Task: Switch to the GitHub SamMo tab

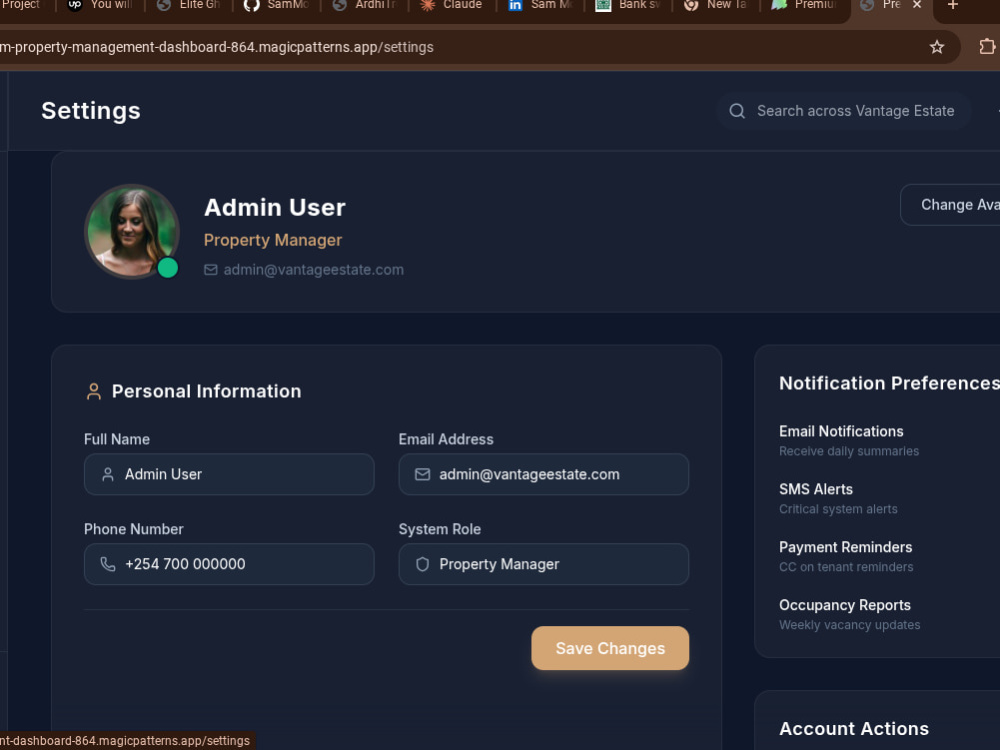Action: 277,5
